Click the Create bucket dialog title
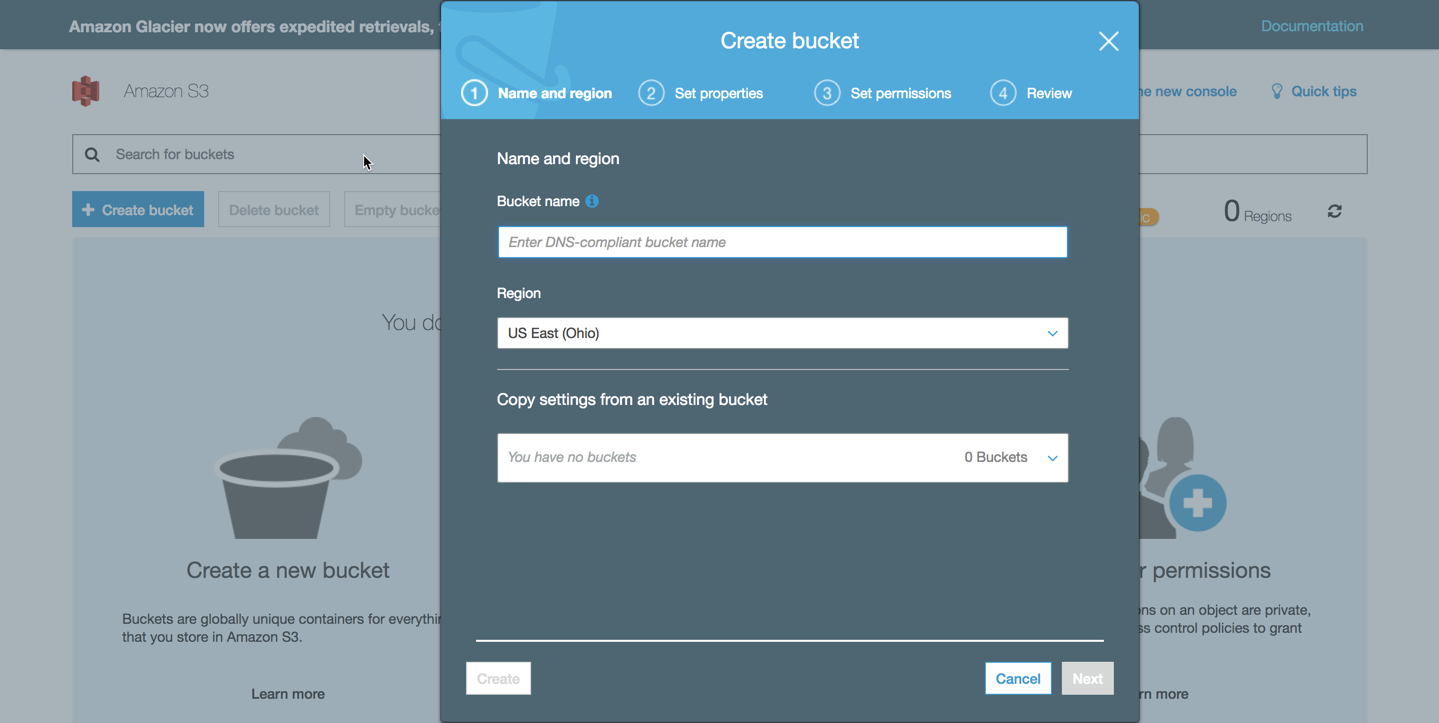 point(789,41)
